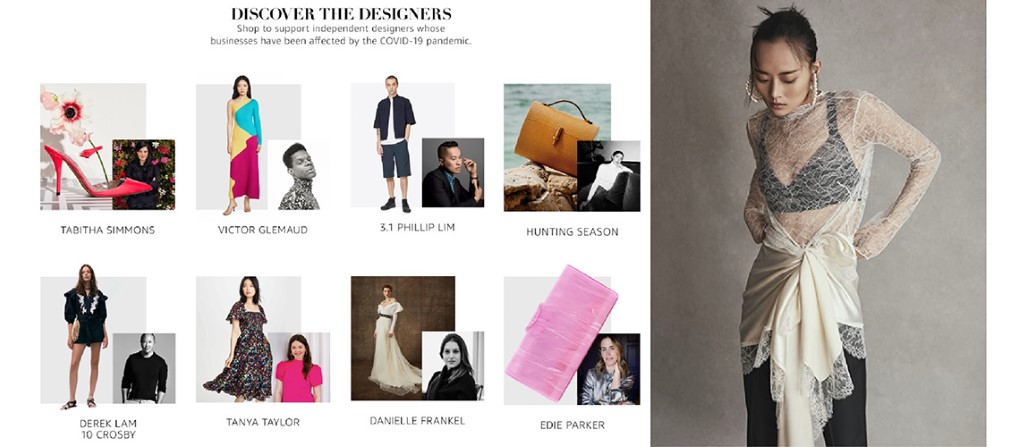Select the Edie Parker designer name
Screen dimensions: 1020x447
572,426
